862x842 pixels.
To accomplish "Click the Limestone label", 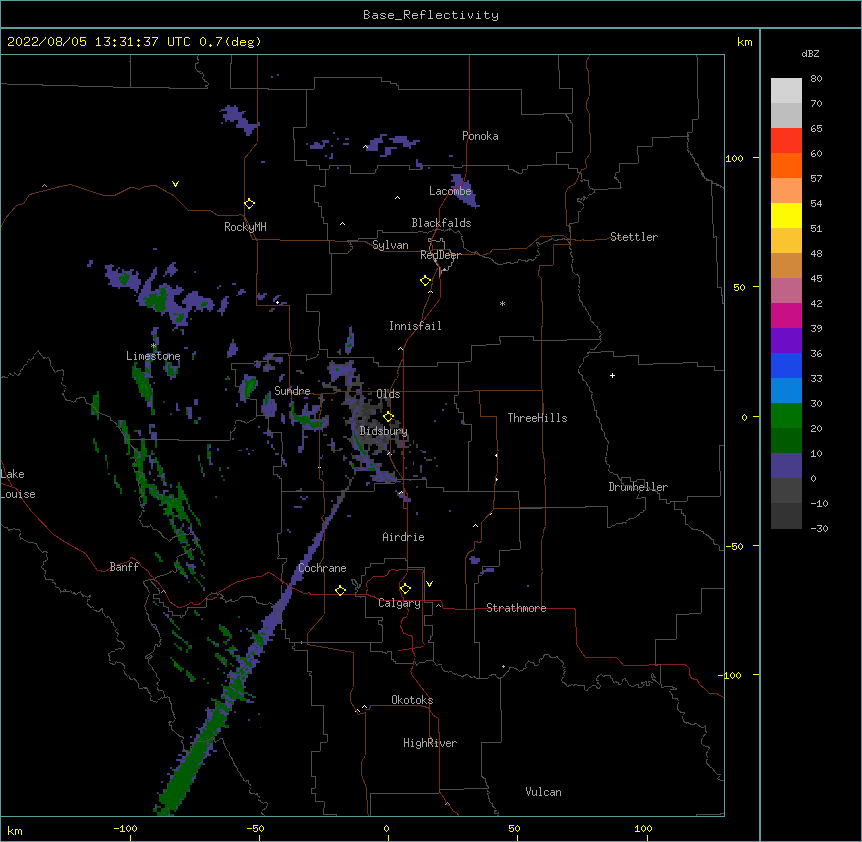I will tap(153, 356).
